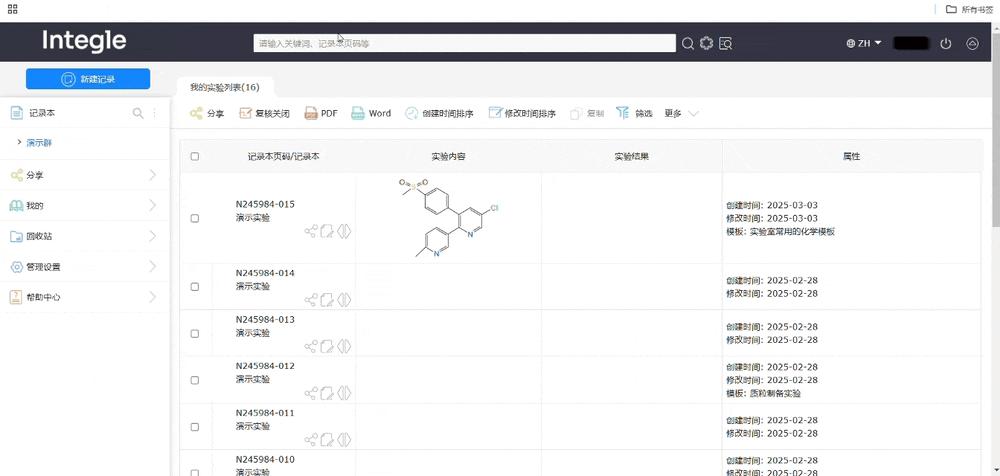Click the 属性 column header
Screen dimensions: 1000x476
pyautogui.click(x=851, y=156)
